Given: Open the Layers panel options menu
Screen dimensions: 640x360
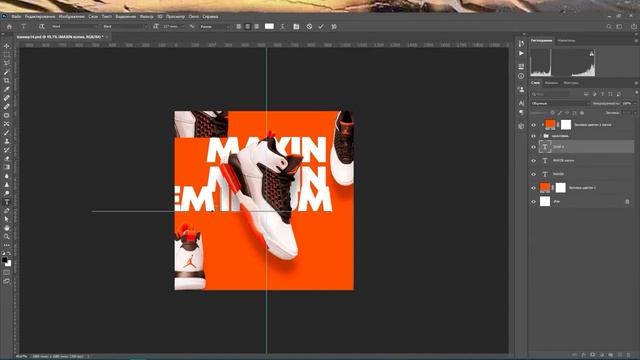Looking at the screenshot, I should [x=636, y=83].
